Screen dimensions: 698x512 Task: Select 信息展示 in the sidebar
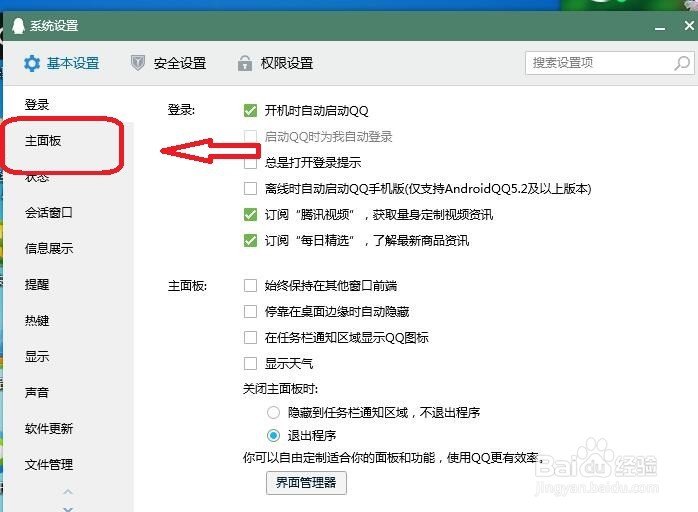[x=49, y=248]
